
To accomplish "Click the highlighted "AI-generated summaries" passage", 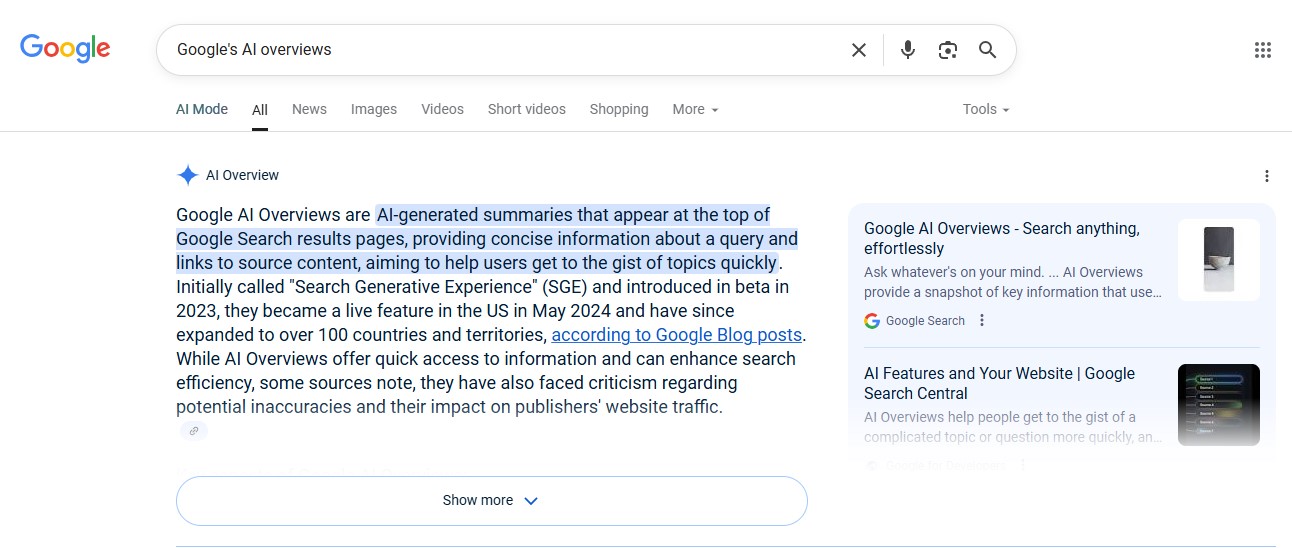I will point(487,238).
